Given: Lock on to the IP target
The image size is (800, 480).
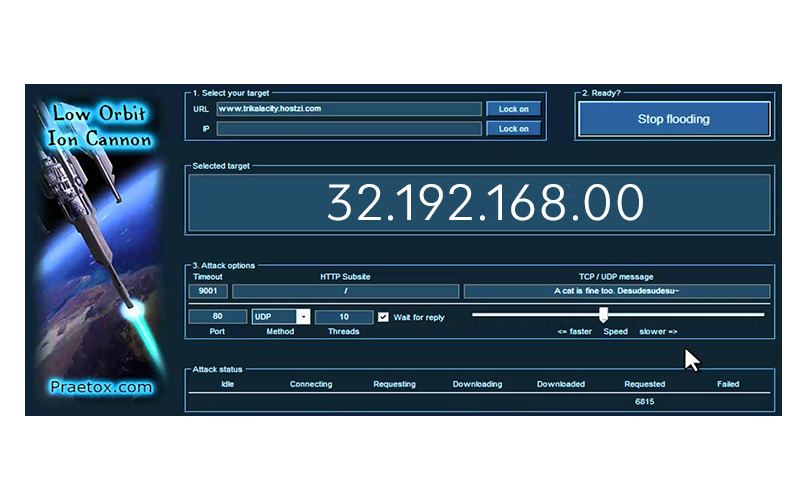Looking at the screenshot, I should 513,129.
